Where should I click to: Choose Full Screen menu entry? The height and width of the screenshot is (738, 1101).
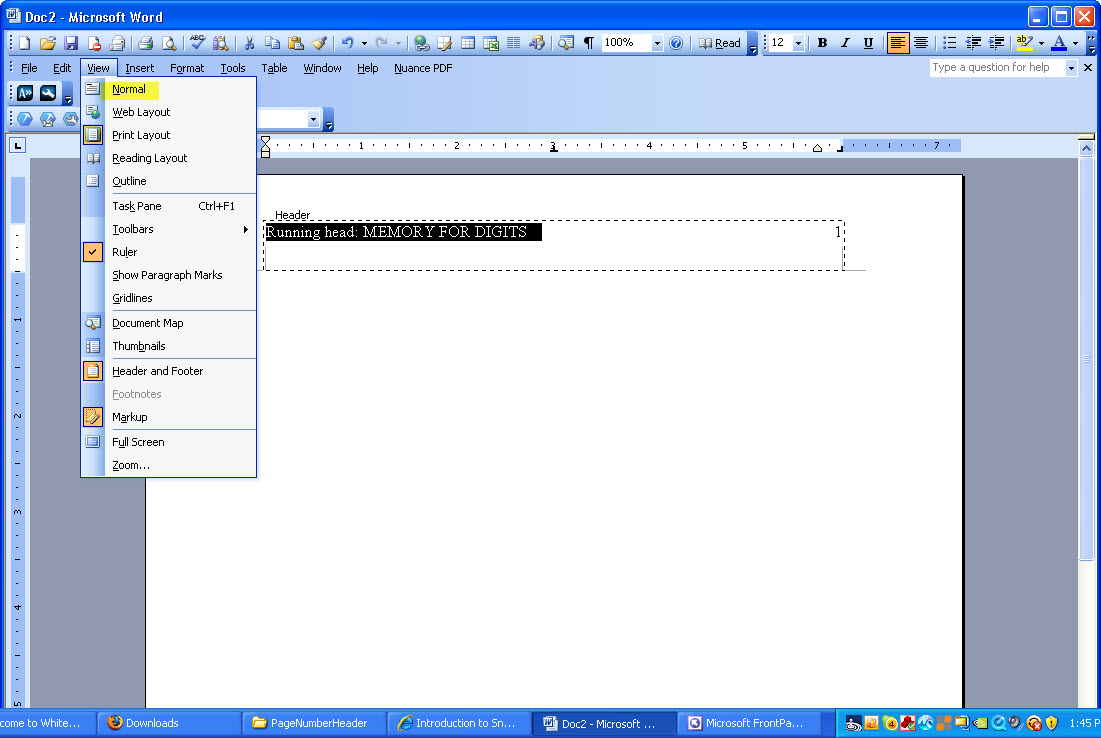pos(169,442)
